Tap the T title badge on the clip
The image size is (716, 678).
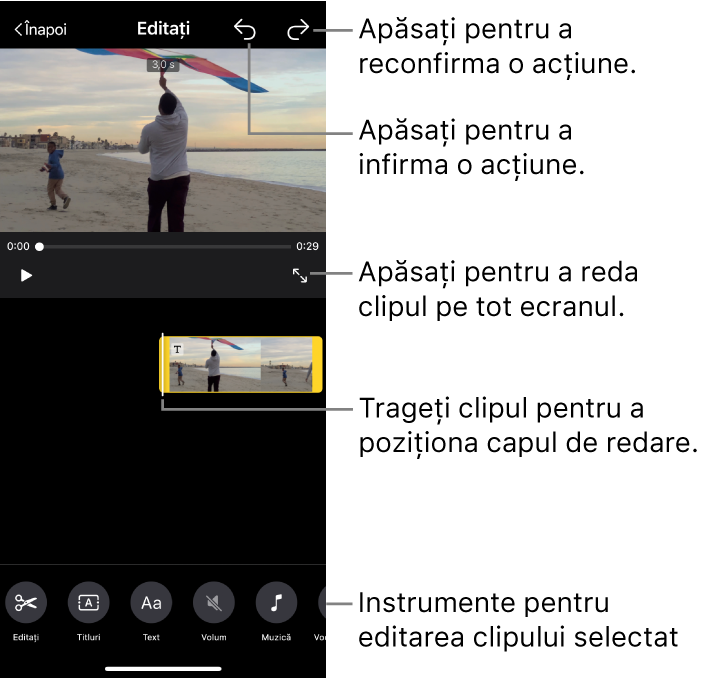177,350
